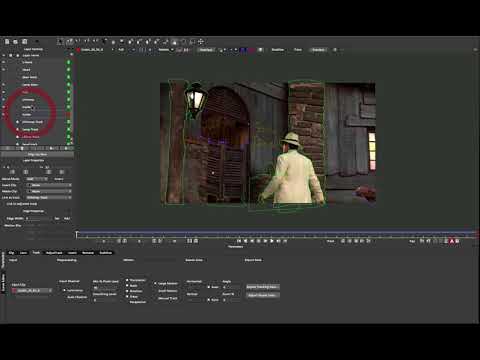
Task: Switch to the Lens tab
Action: [x=23, y=253]
